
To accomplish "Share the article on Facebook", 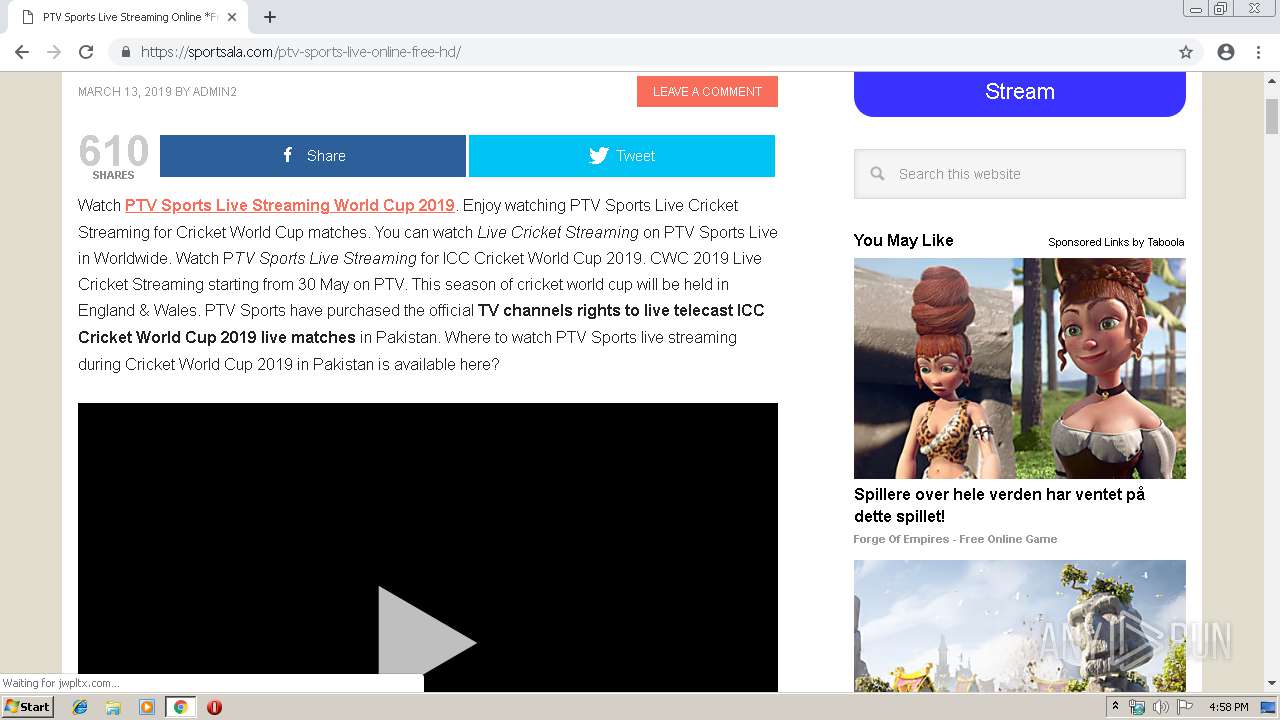I will (x=313, y=156).
